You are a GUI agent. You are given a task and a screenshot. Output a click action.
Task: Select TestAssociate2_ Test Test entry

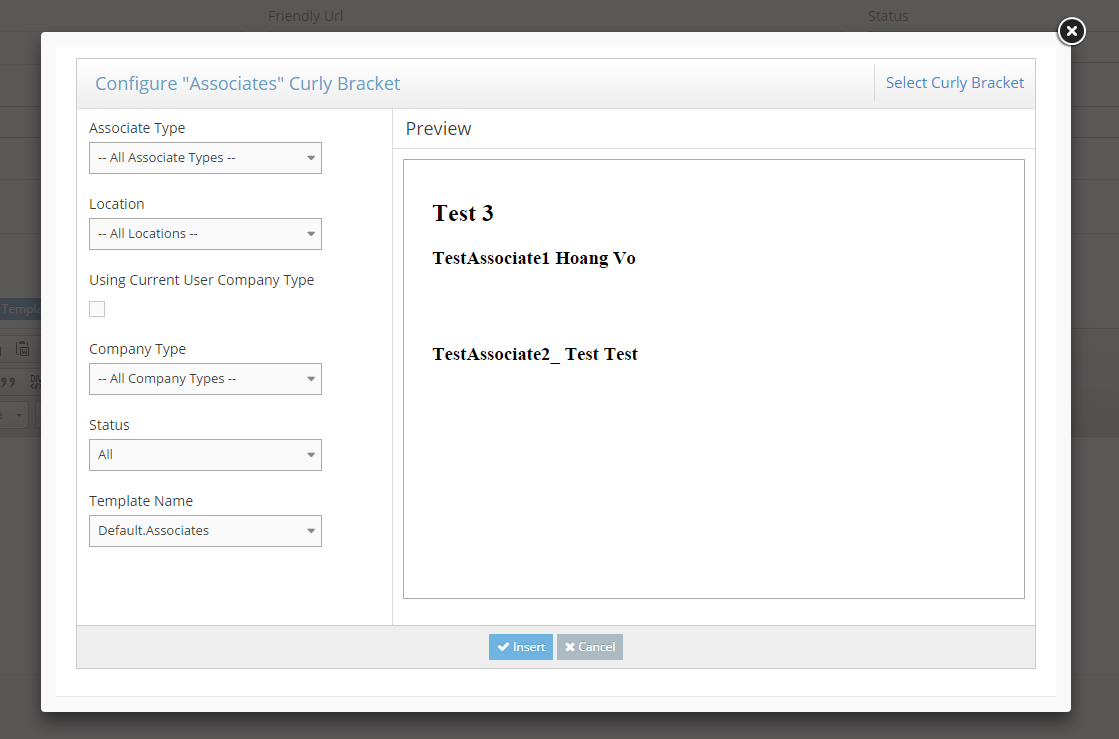[x=535, y=354]
